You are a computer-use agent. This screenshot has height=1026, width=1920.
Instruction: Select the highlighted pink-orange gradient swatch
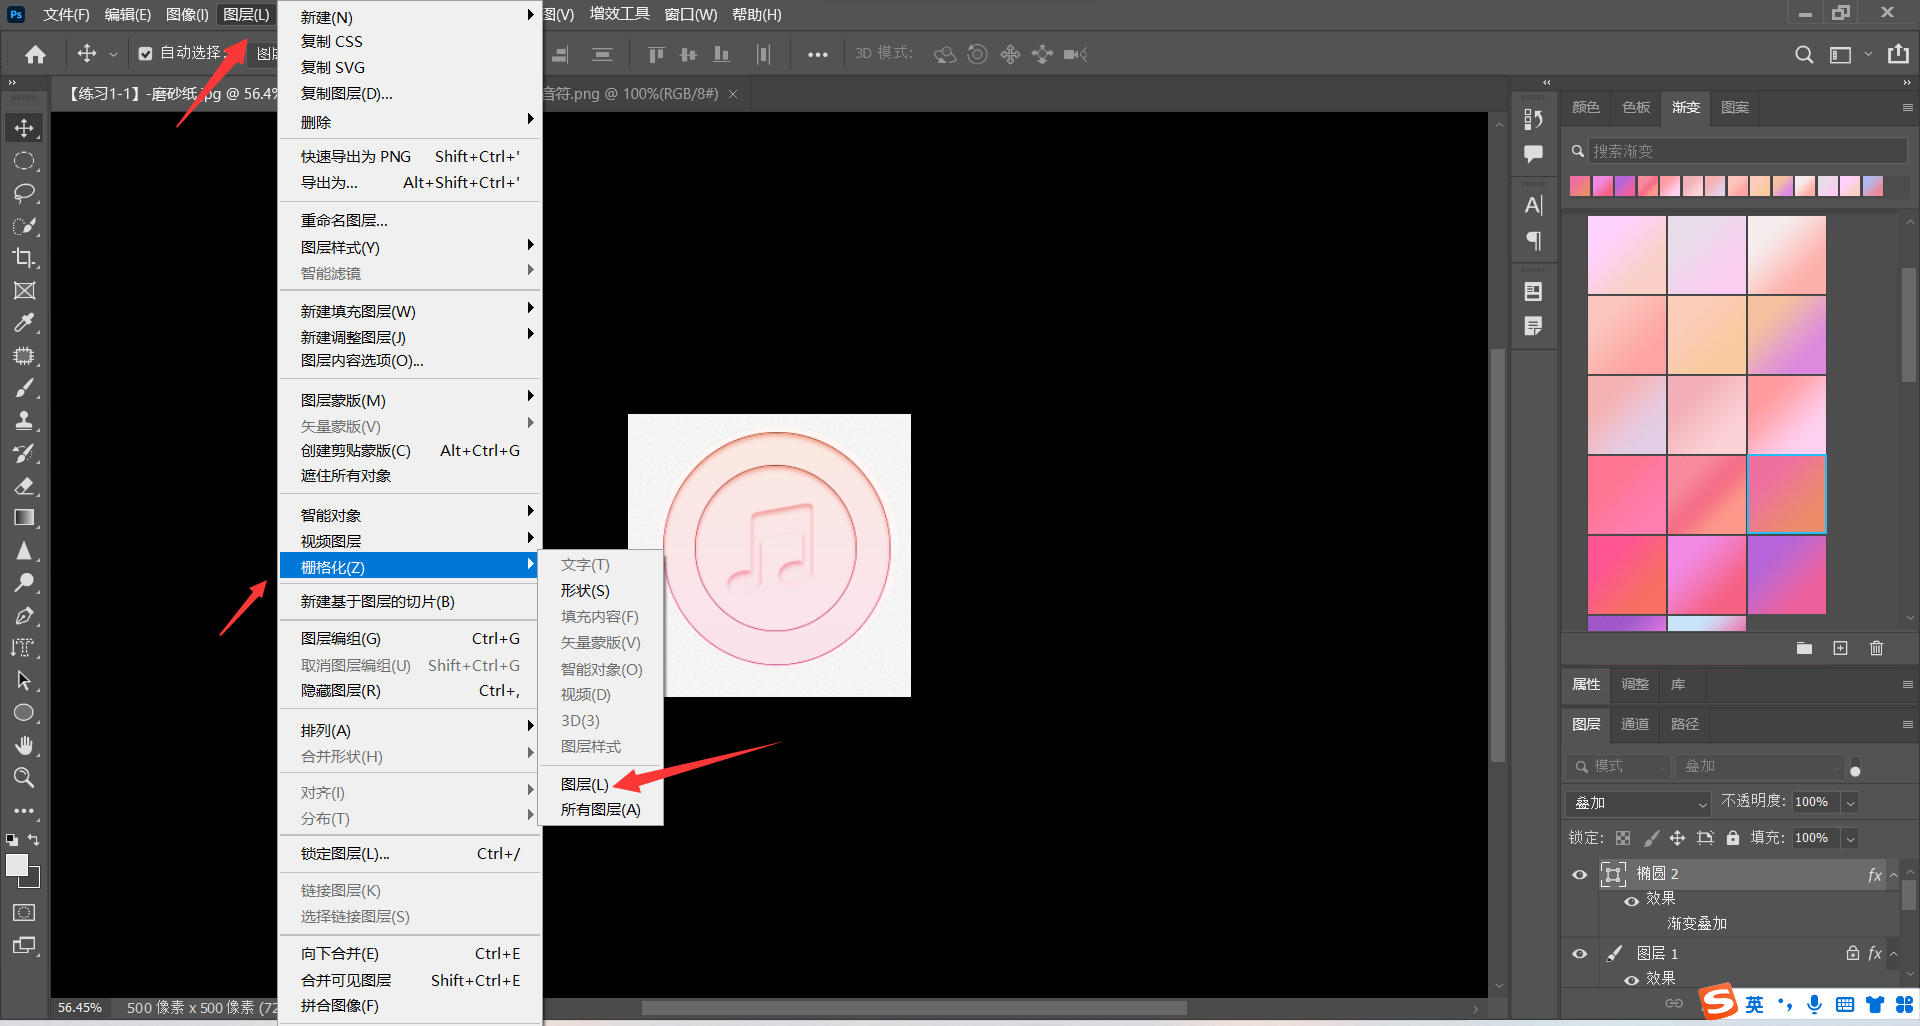1787,494
